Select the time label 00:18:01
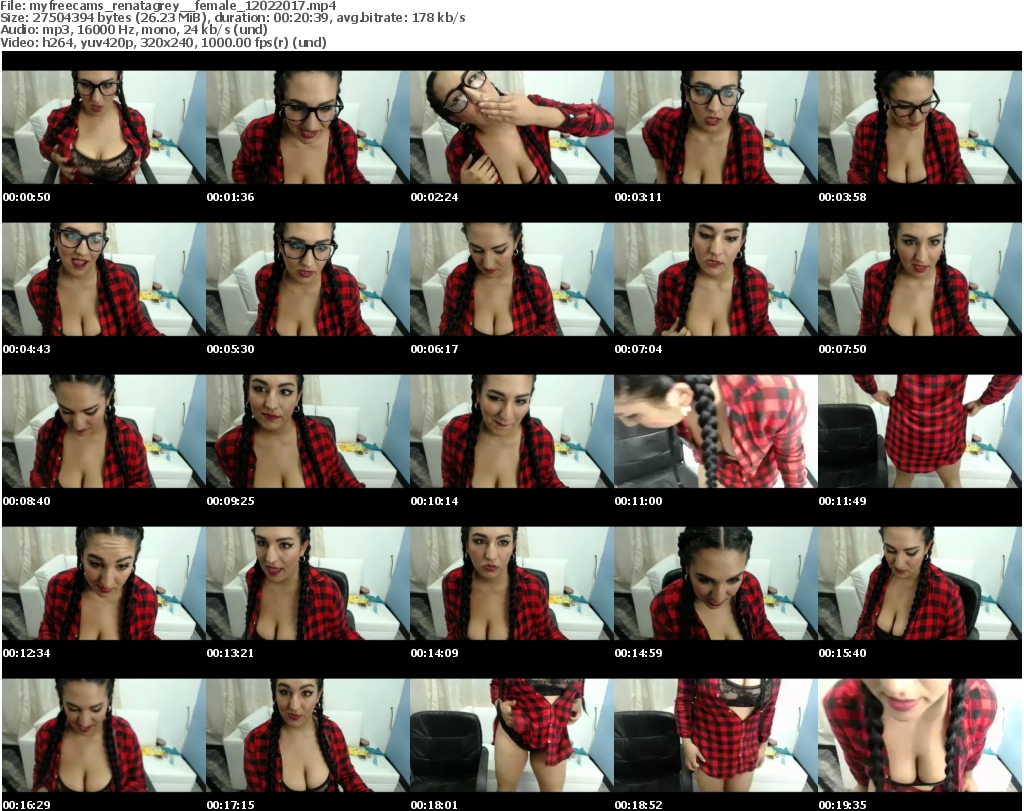 434,805
